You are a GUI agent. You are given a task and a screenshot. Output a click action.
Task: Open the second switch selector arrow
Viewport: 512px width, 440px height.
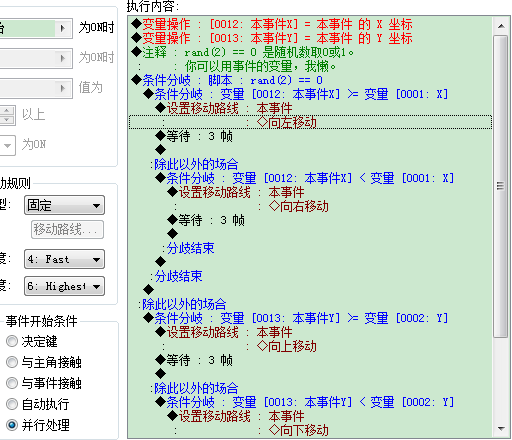(63, 58)
